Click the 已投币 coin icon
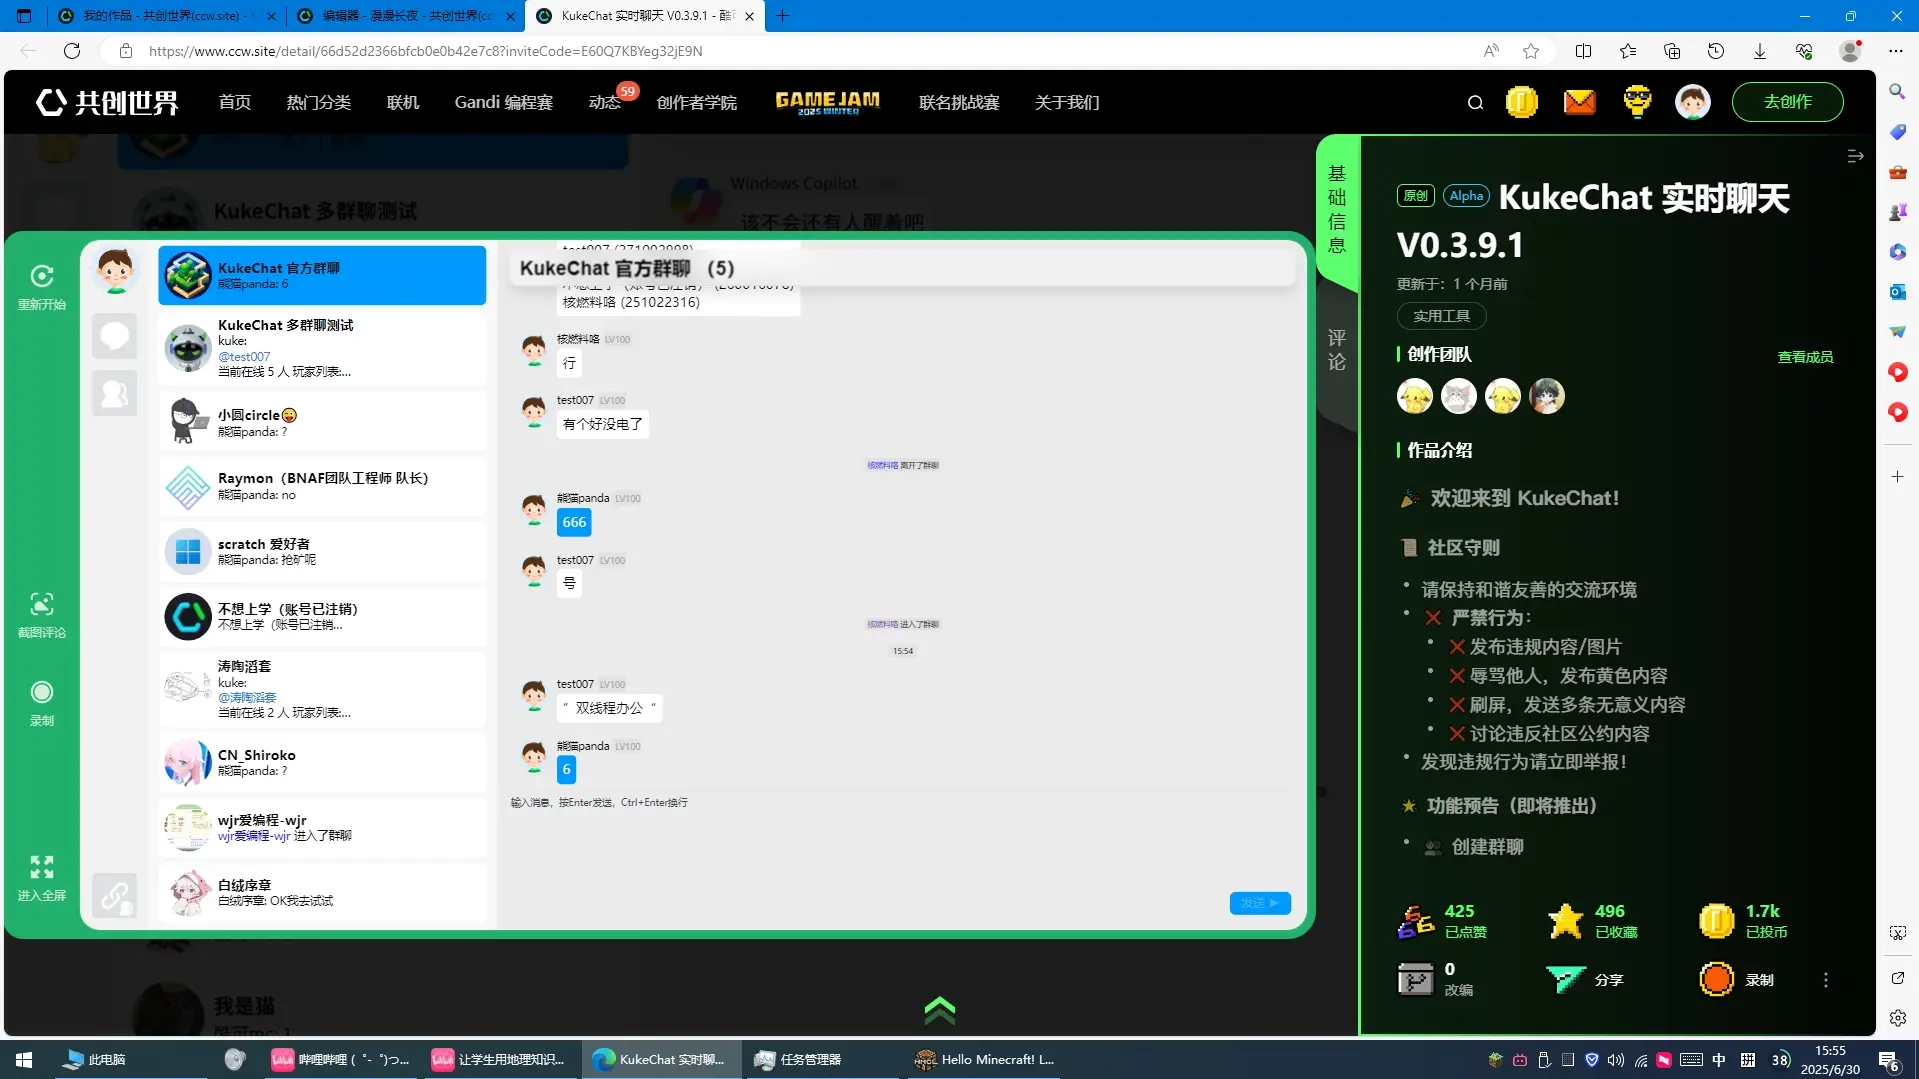This screenshot has width=1919, height=1079. point(1717,921)
